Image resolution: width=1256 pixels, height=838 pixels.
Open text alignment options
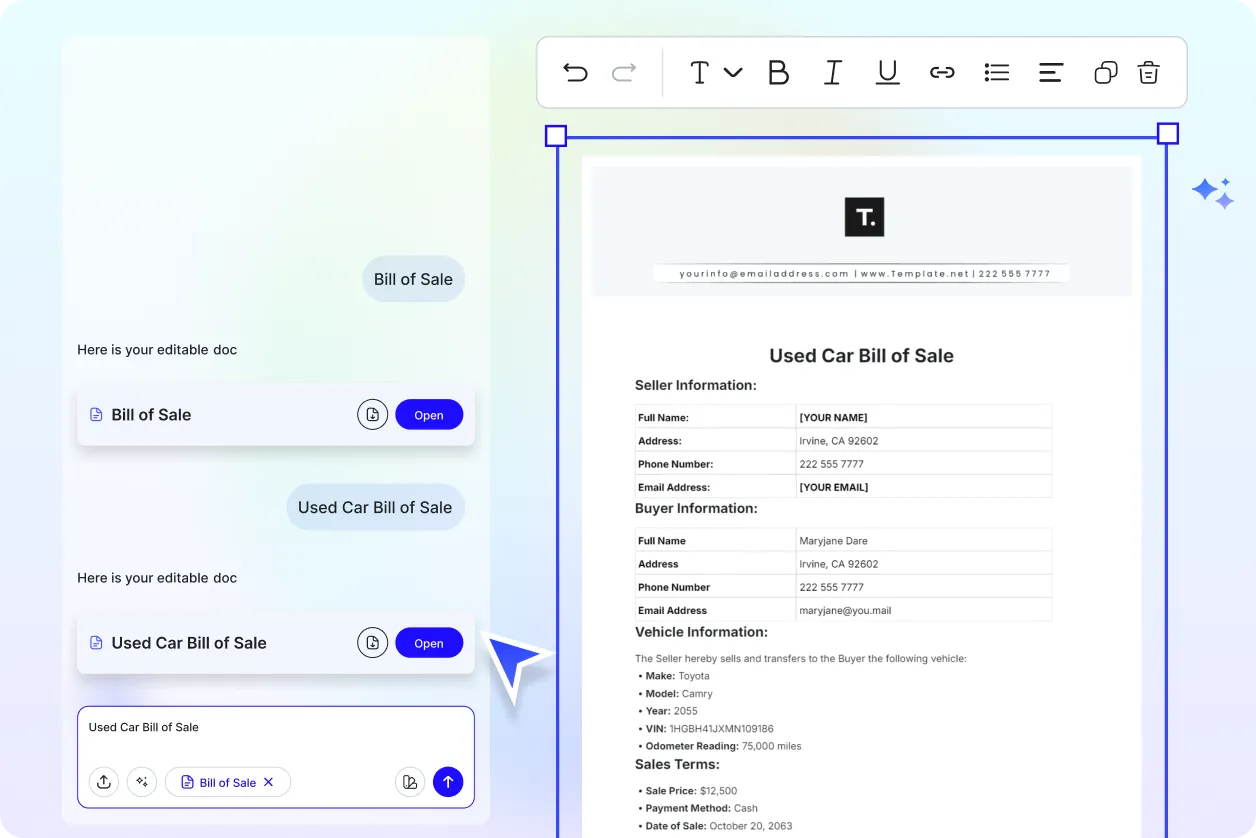point(1051,72)
